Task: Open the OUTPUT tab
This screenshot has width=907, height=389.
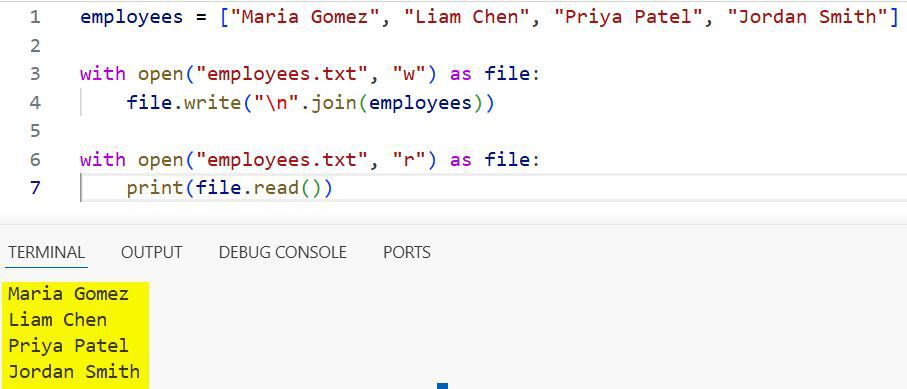Action: coord(152,252)
